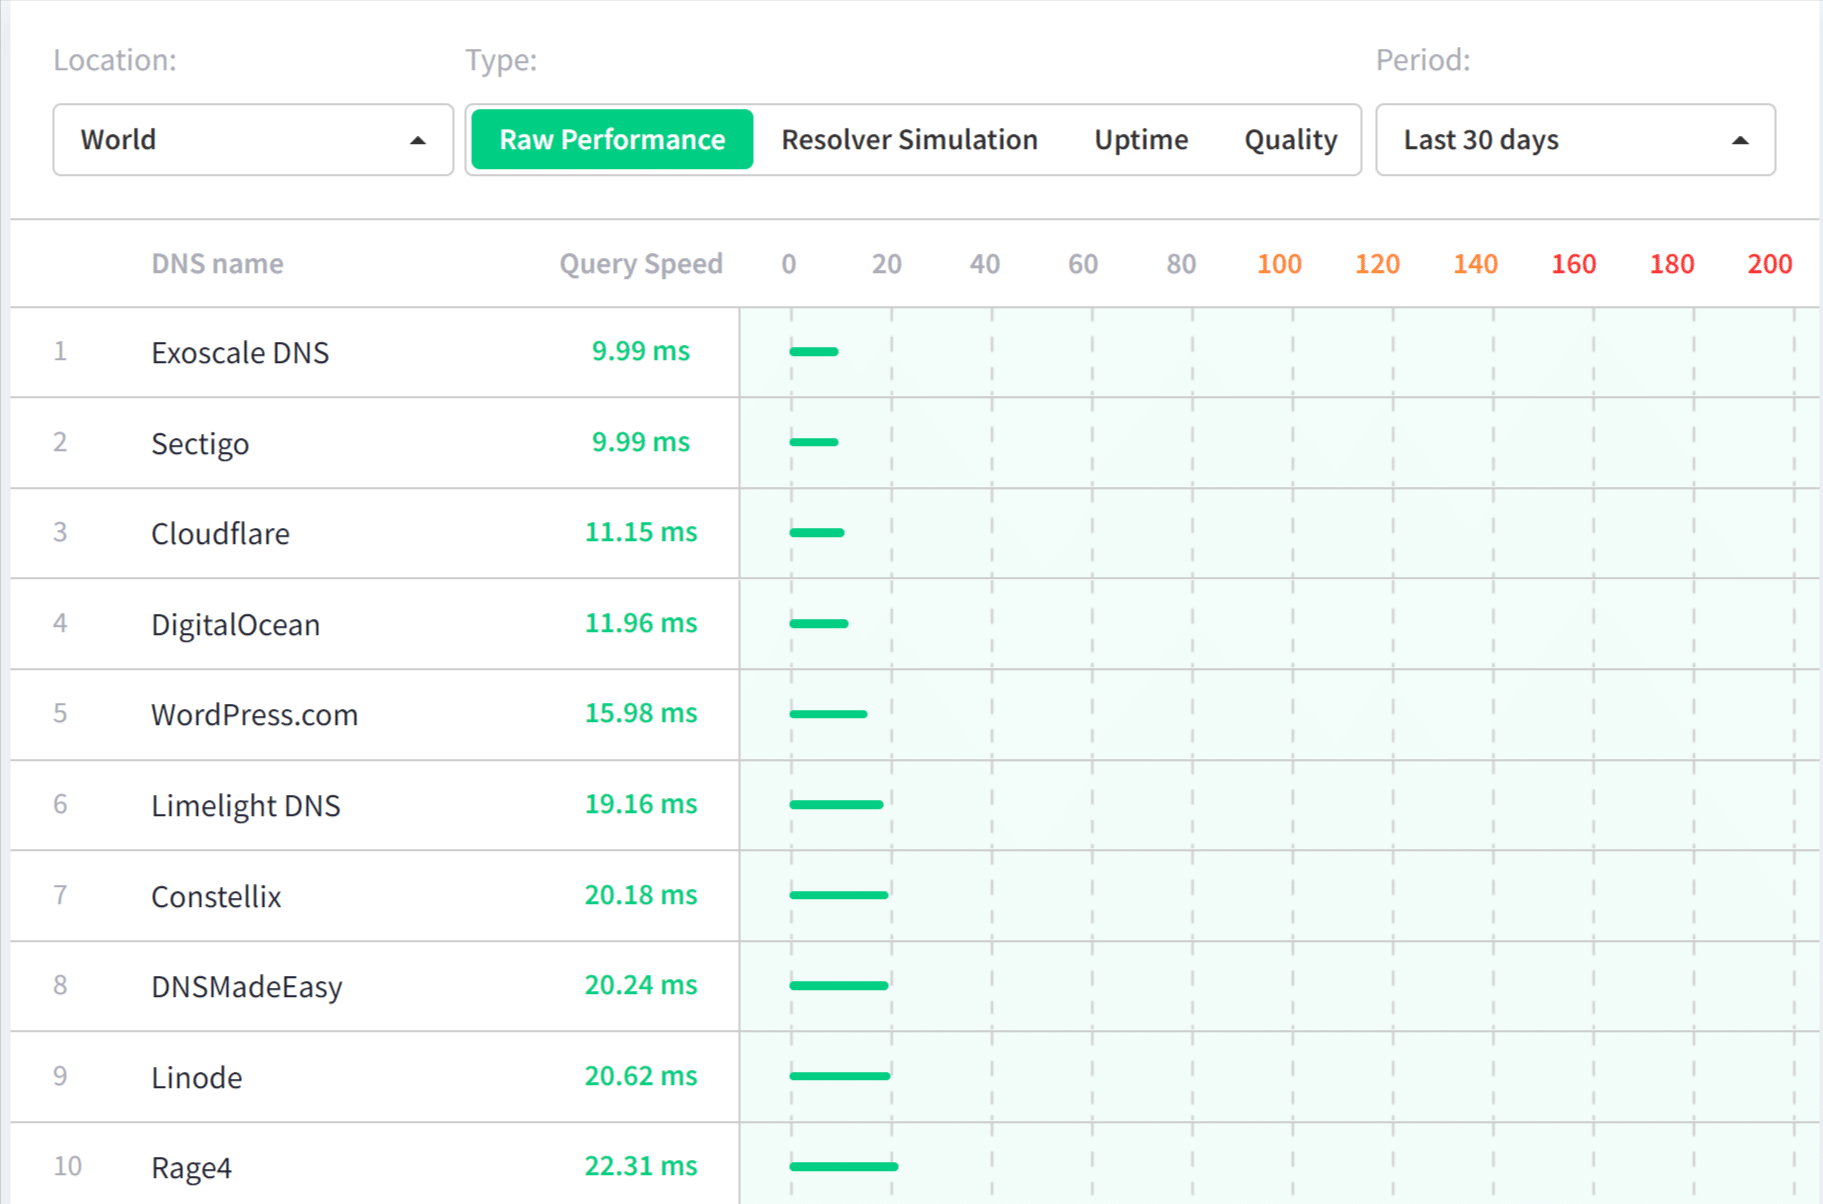Collapse the World location selector chevron

[x=420, y=140]
